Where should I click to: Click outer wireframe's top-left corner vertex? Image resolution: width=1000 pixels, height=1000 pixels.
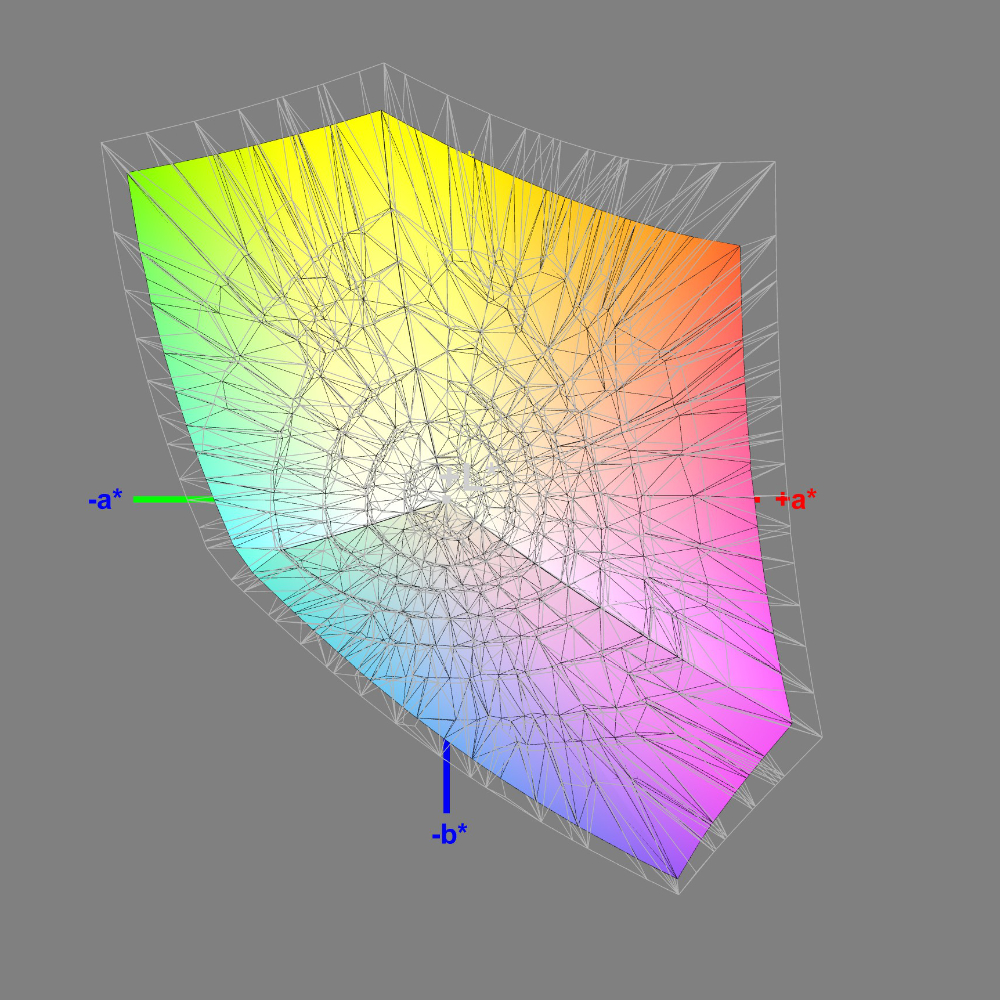[102, 144]
